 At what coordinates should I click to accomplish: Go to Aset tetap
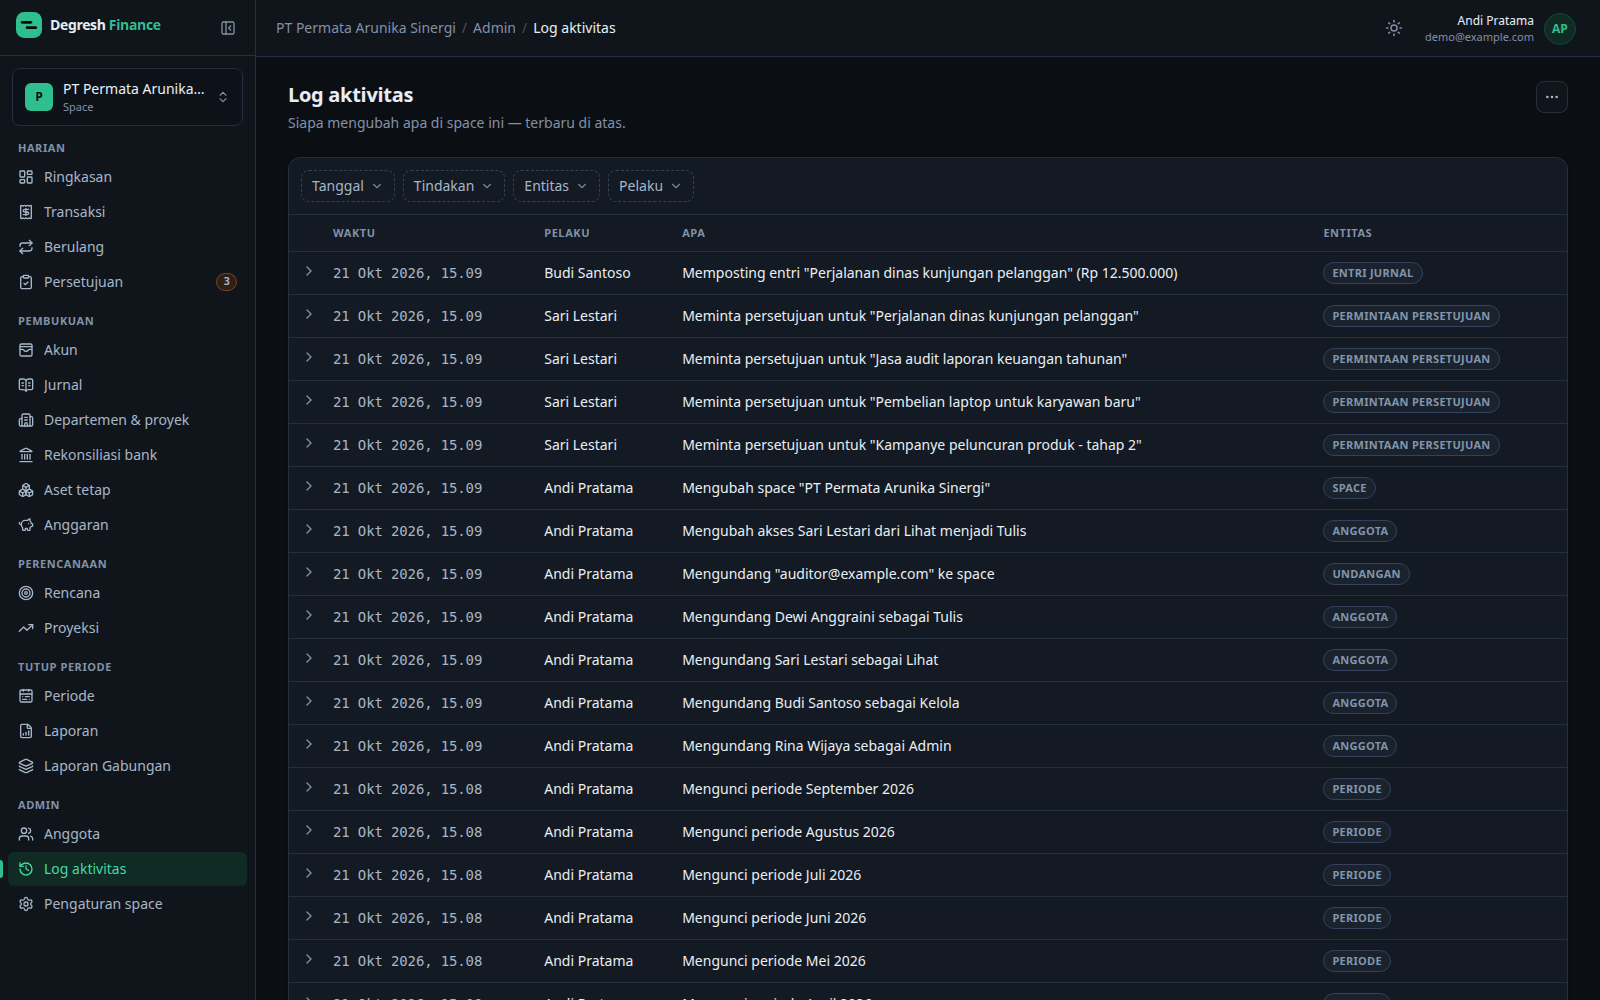click(x=127, y=490)
